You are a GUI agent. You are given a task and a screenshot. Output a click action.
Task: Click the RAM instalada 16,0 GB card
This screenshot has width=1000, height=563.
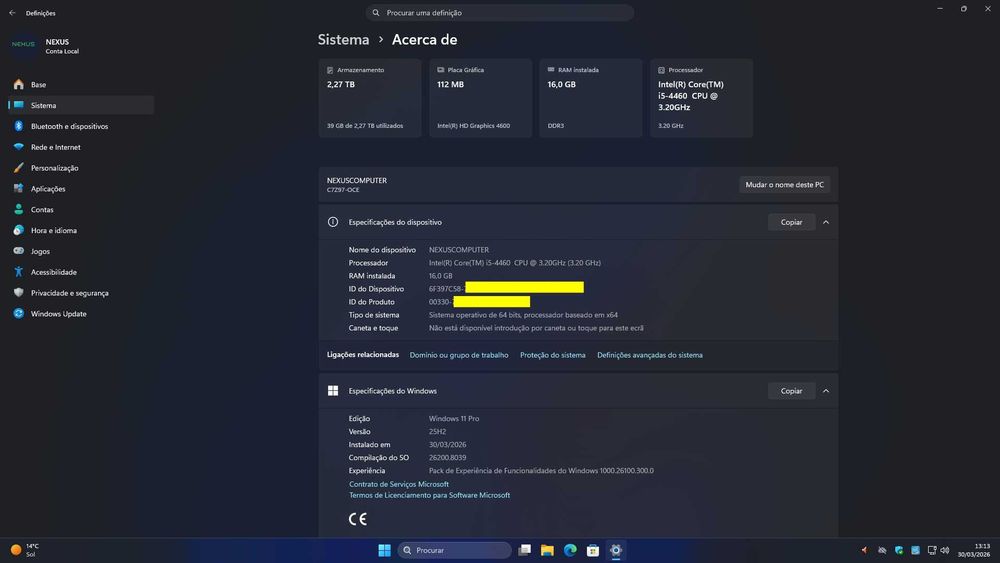tap(591, 98)
